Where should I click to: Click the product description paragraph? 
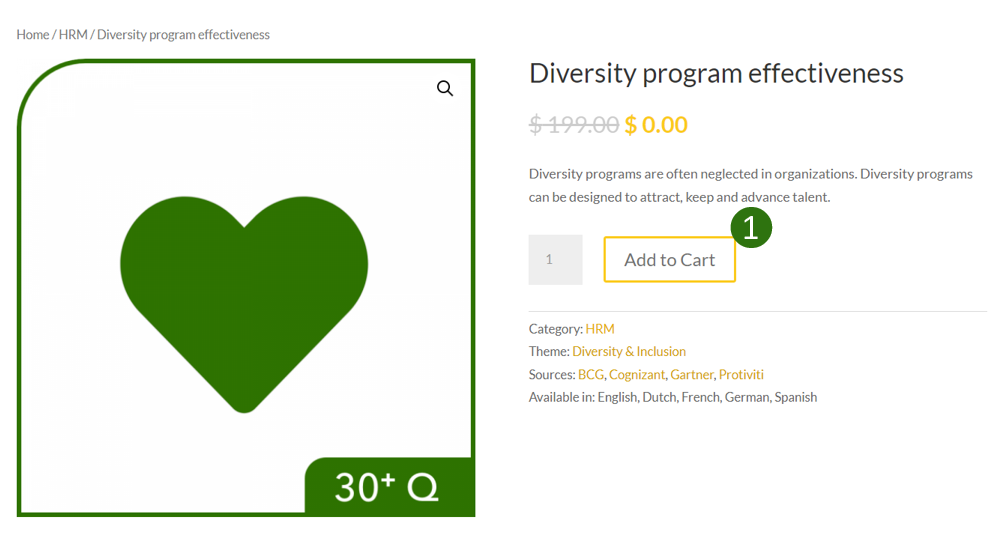(751, 186)
